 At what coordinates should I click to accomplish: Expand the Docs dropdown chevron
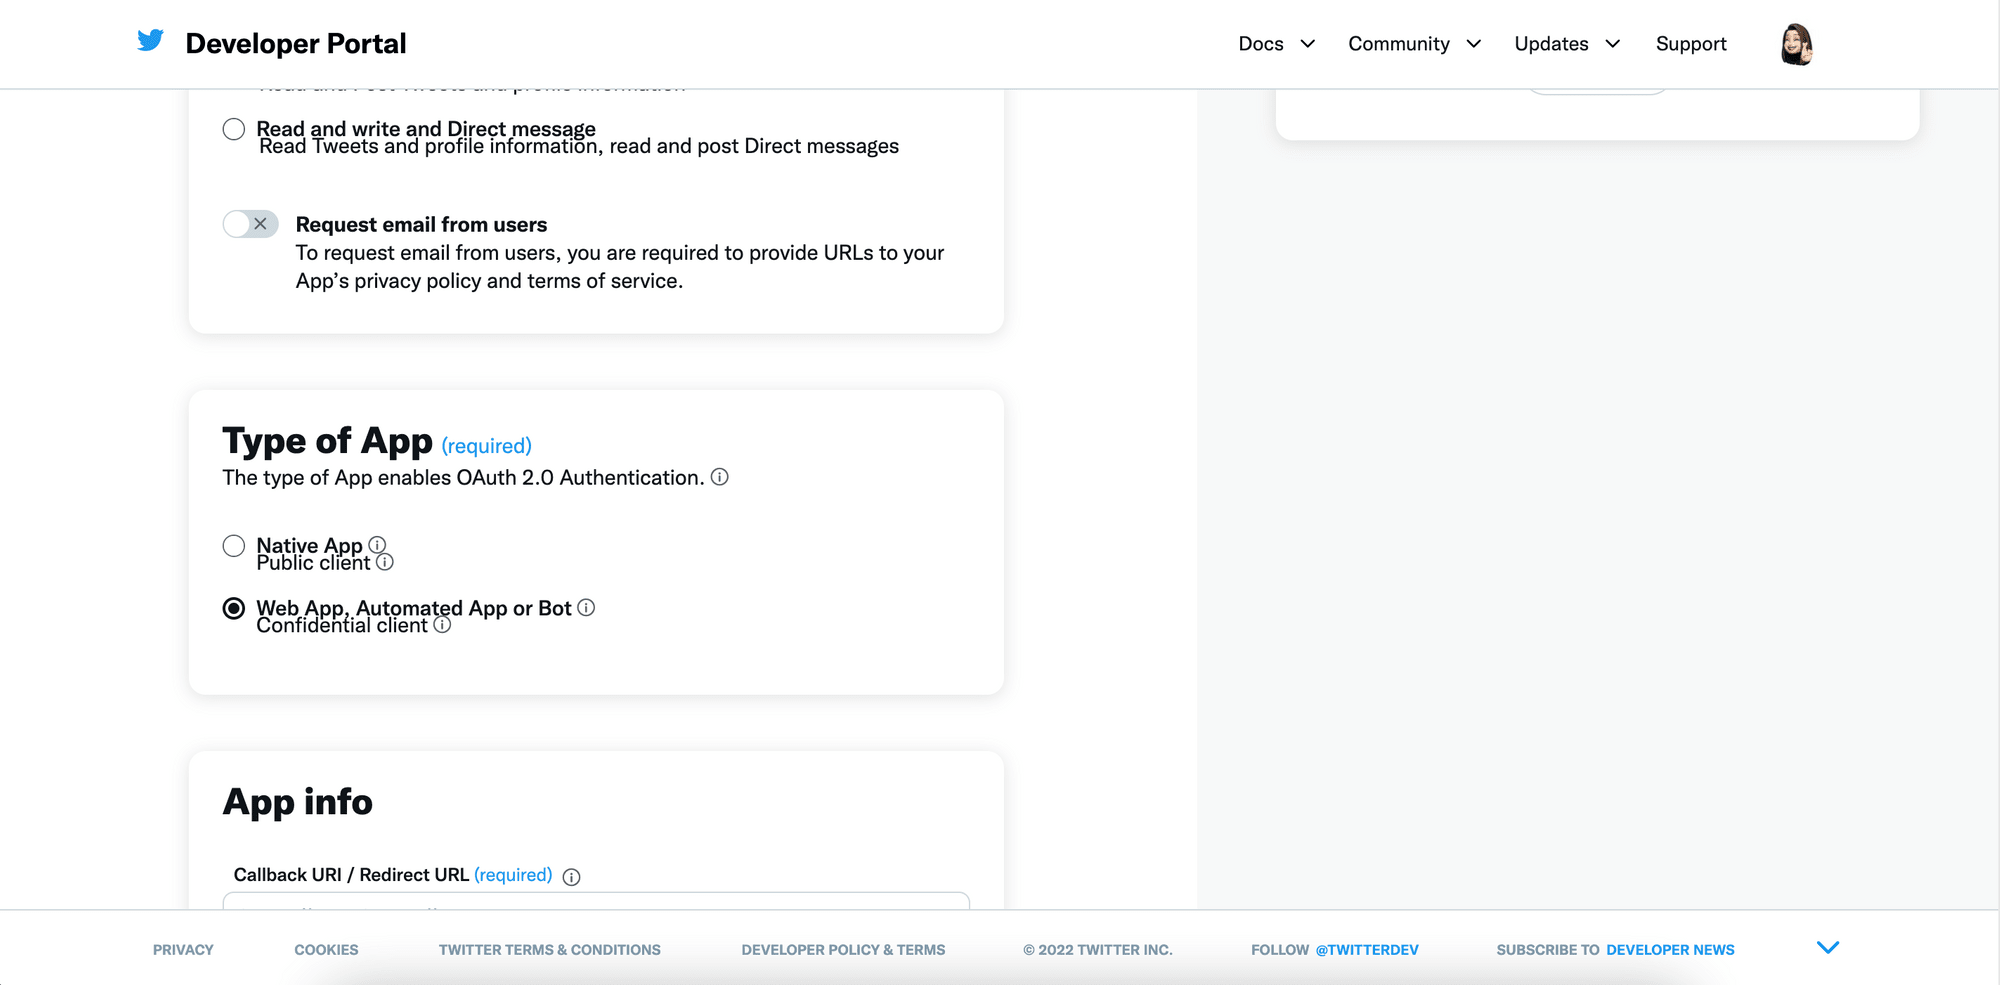click(x=1308, y=44)
